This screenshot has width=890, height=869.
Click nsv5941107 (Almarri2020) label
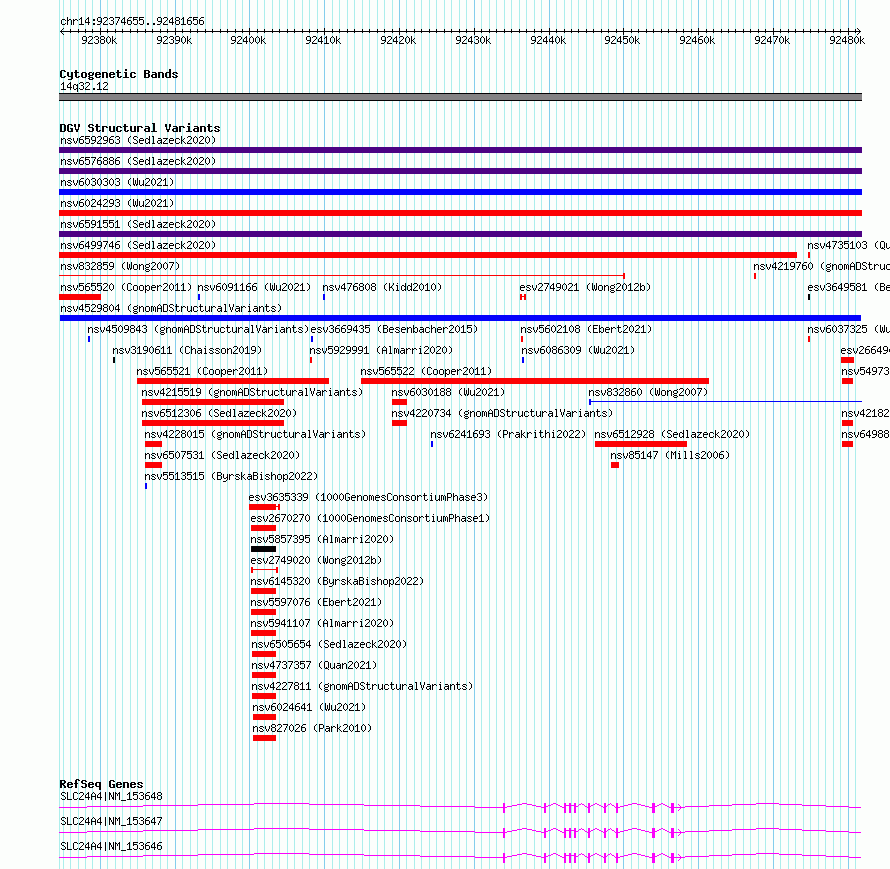point(322,623)
